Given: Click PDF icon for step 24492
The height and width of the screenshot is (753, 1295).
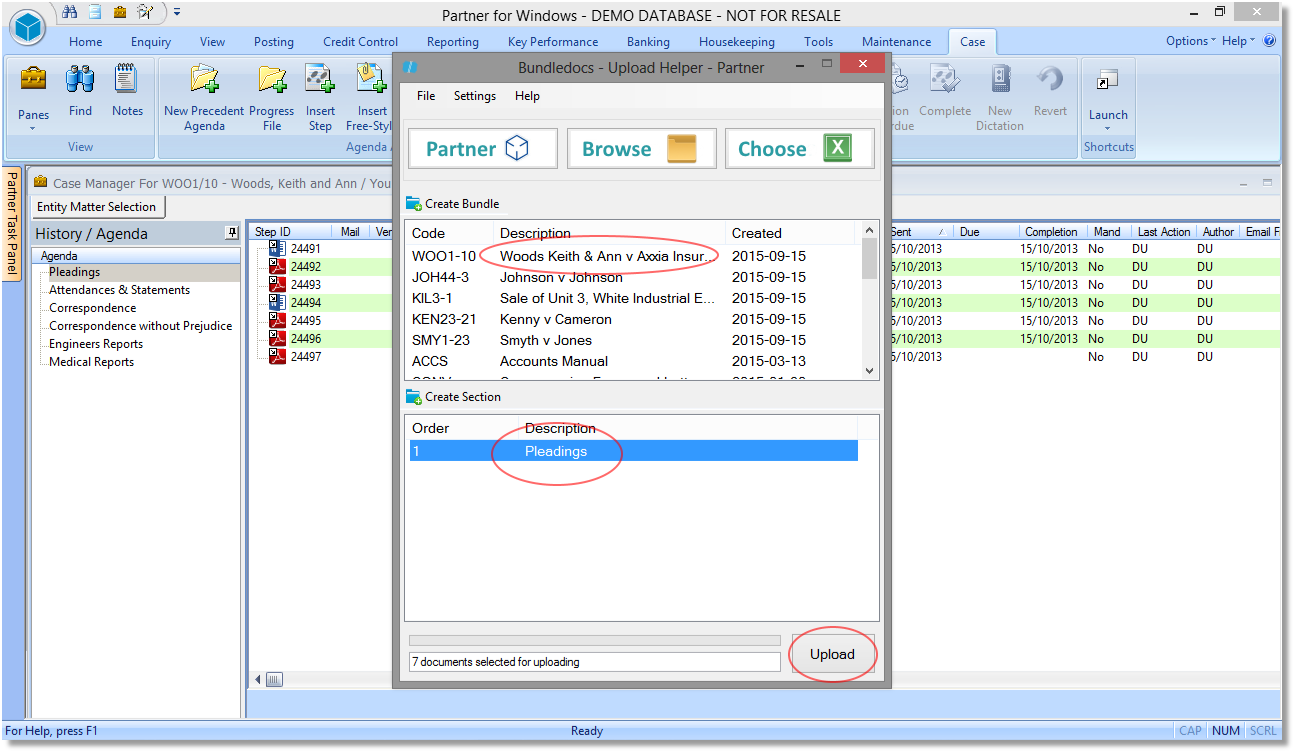Looking at the screenshot, I should 278,267.
